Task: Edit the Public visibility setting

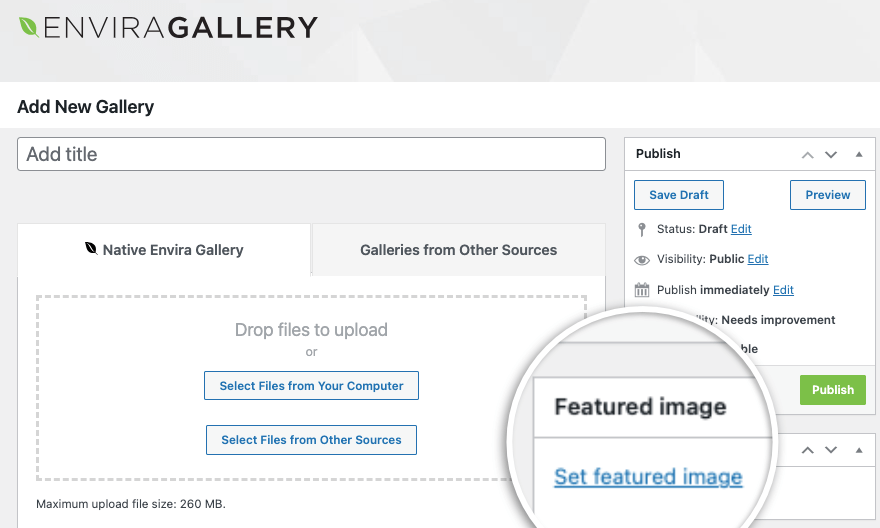Action: (x=758, y=259)
